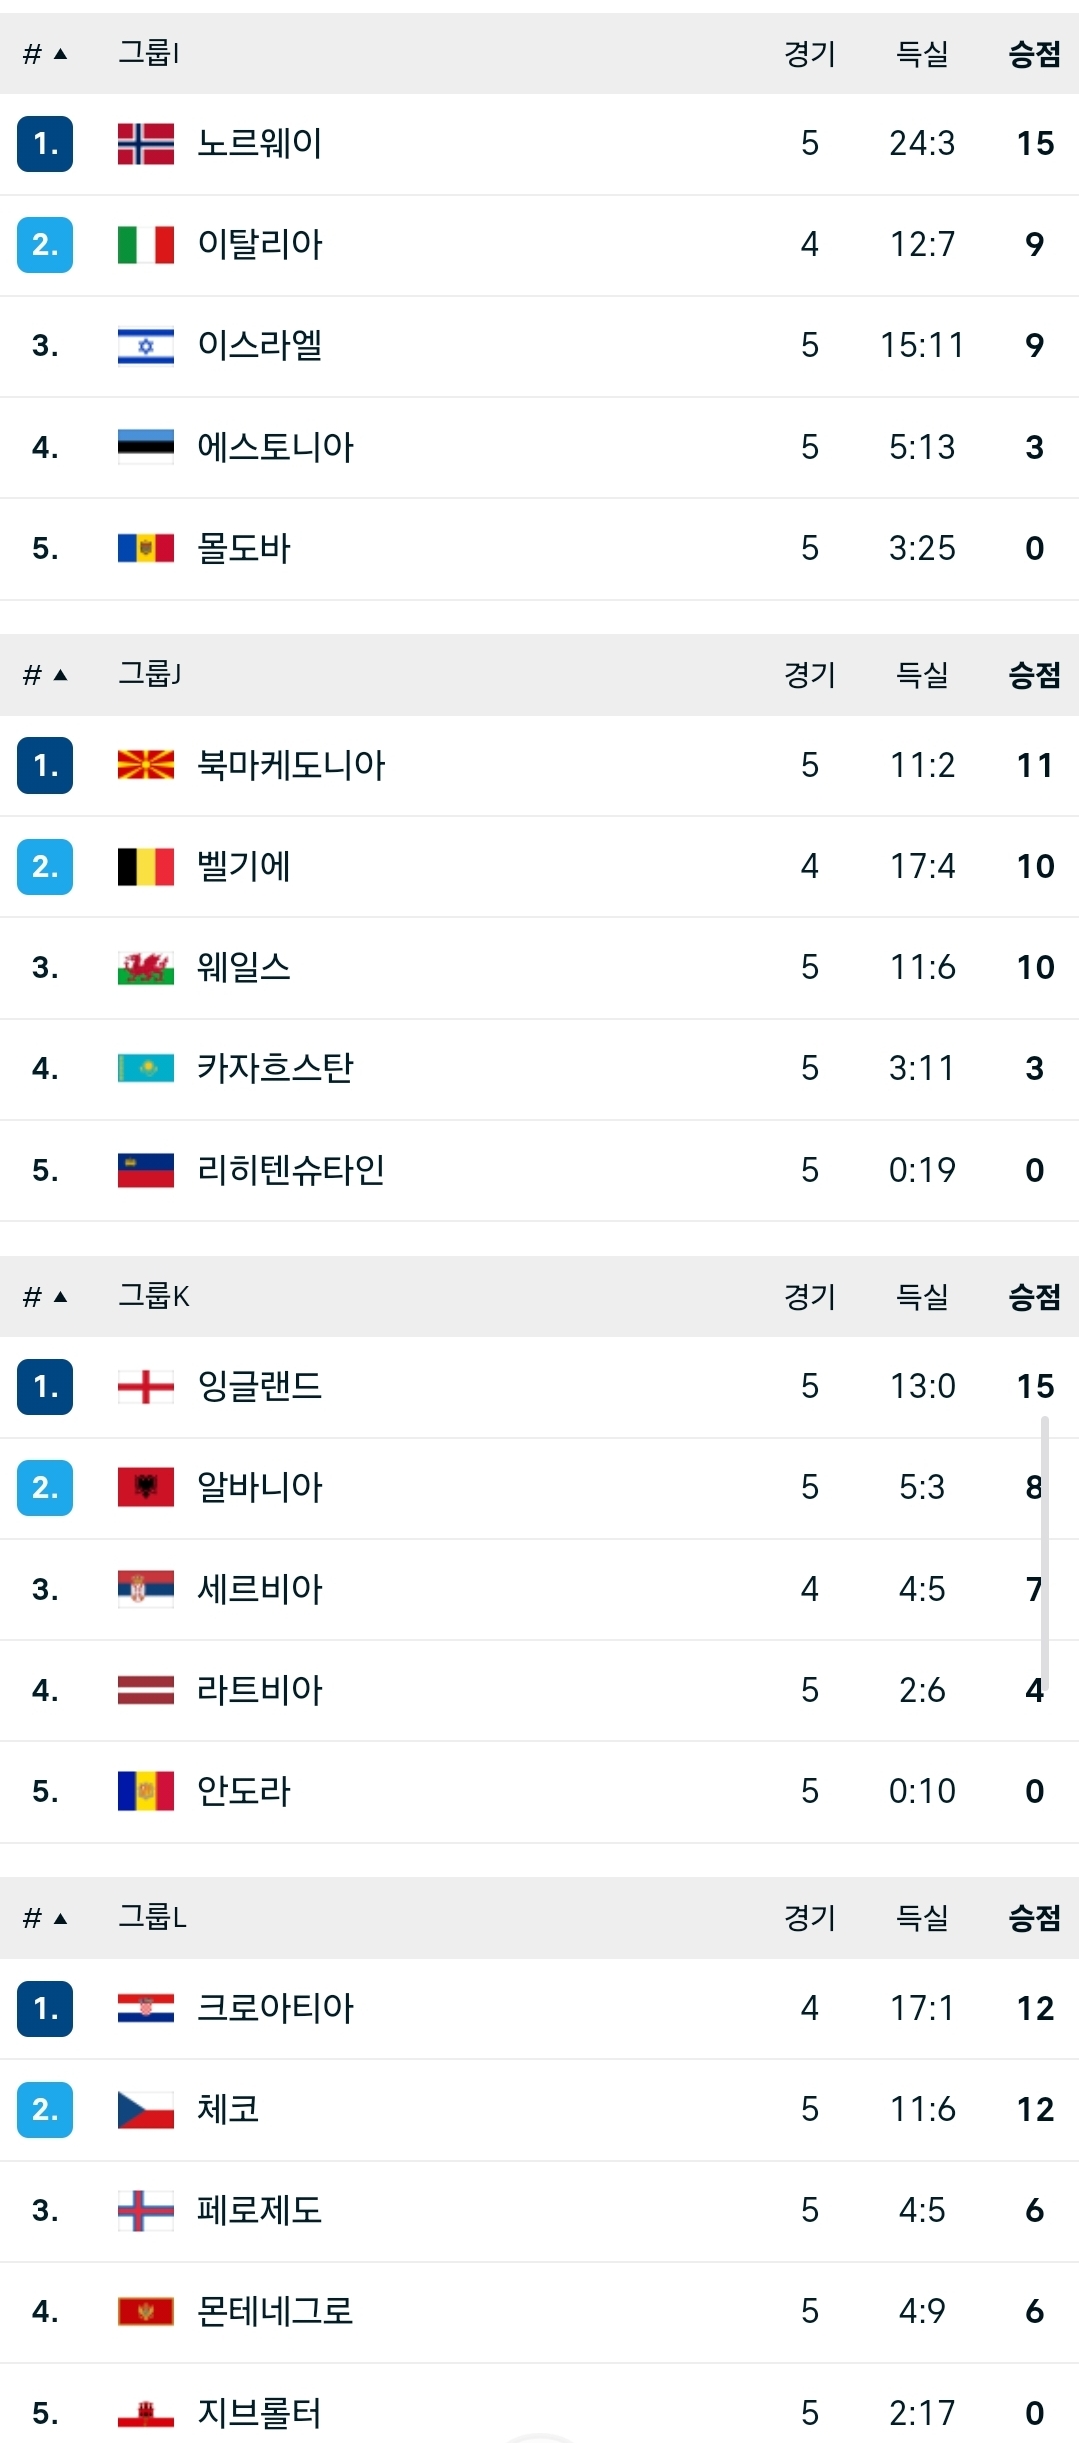Click the Italy flag icon
The width and height of the screenshot is (1079, 2443).
point(145,245)
